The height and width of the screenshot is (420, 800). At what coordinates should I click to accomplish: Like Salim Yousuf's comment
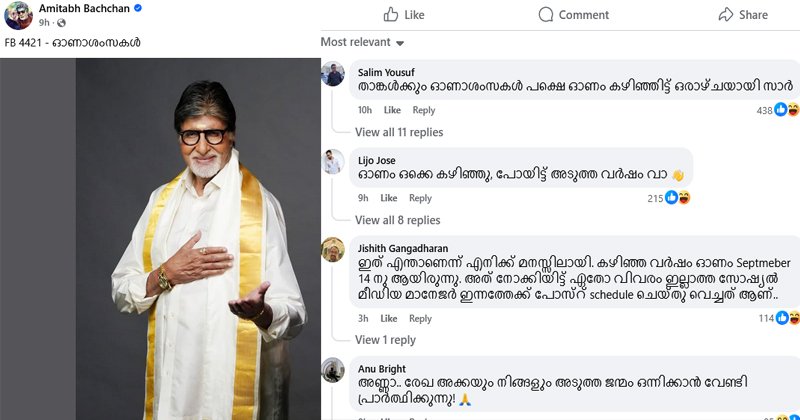tap(392, 110)
